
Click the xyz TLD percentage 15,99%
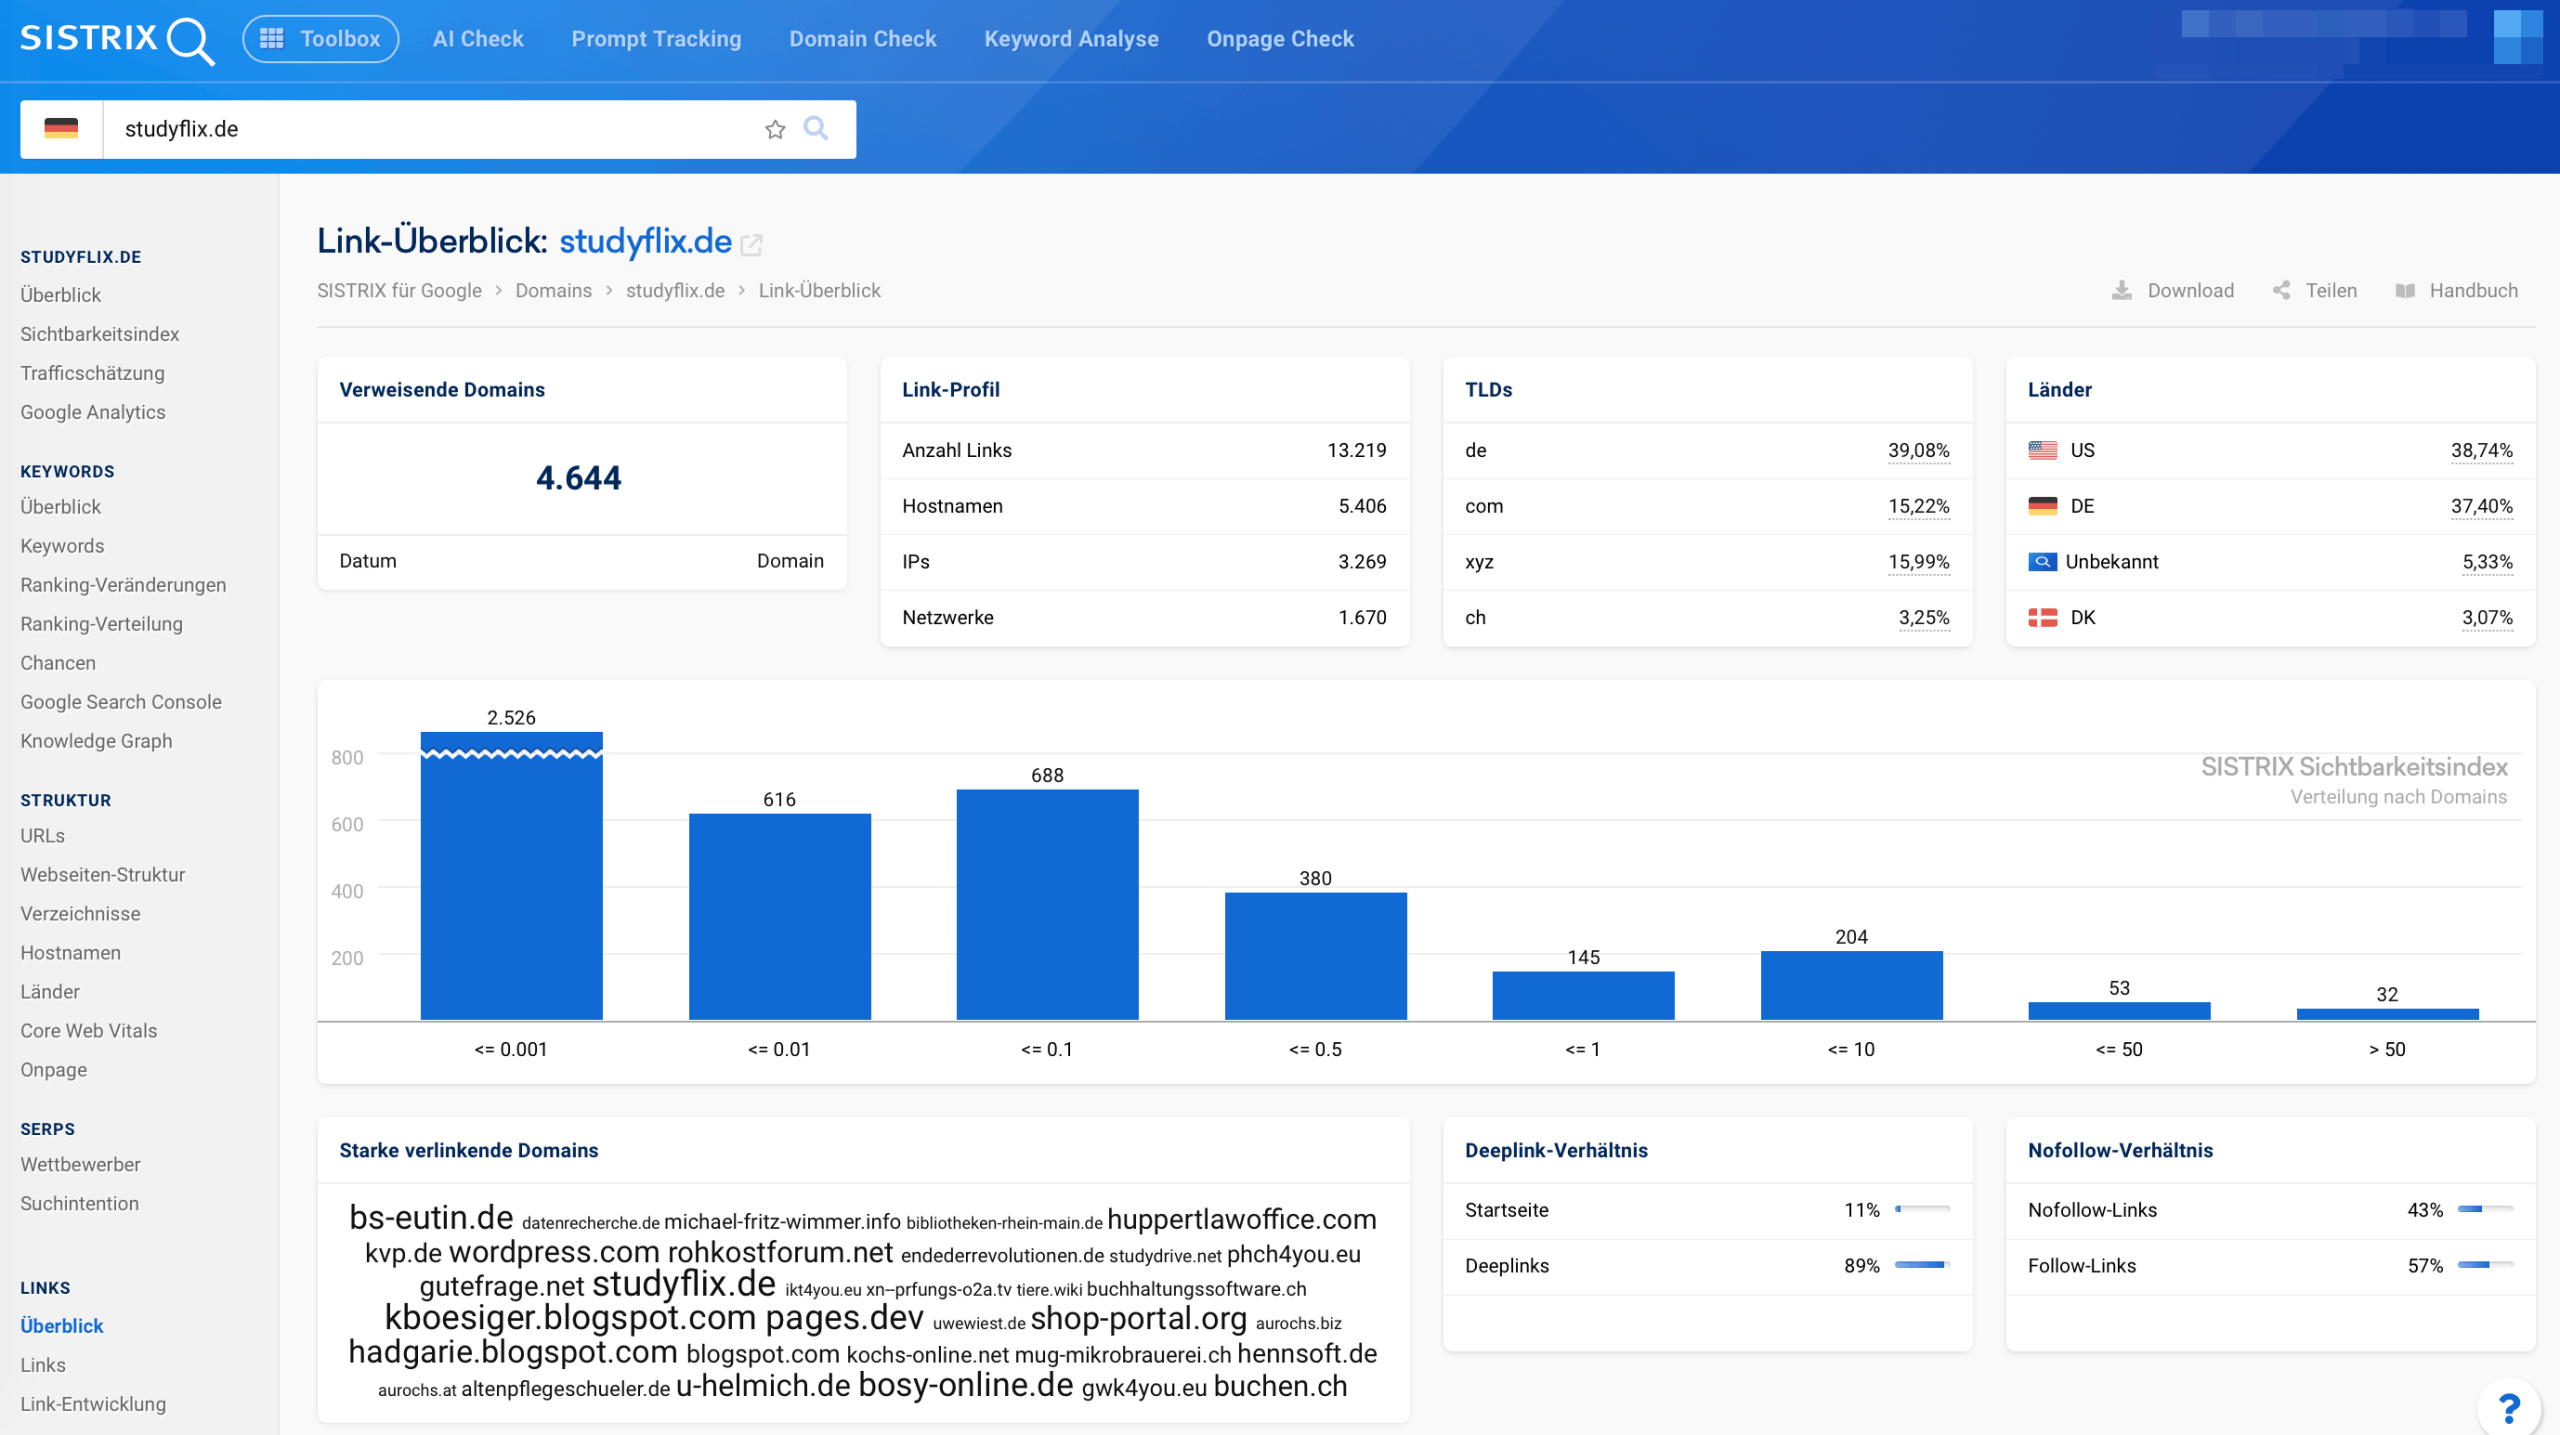(1918, 562)
